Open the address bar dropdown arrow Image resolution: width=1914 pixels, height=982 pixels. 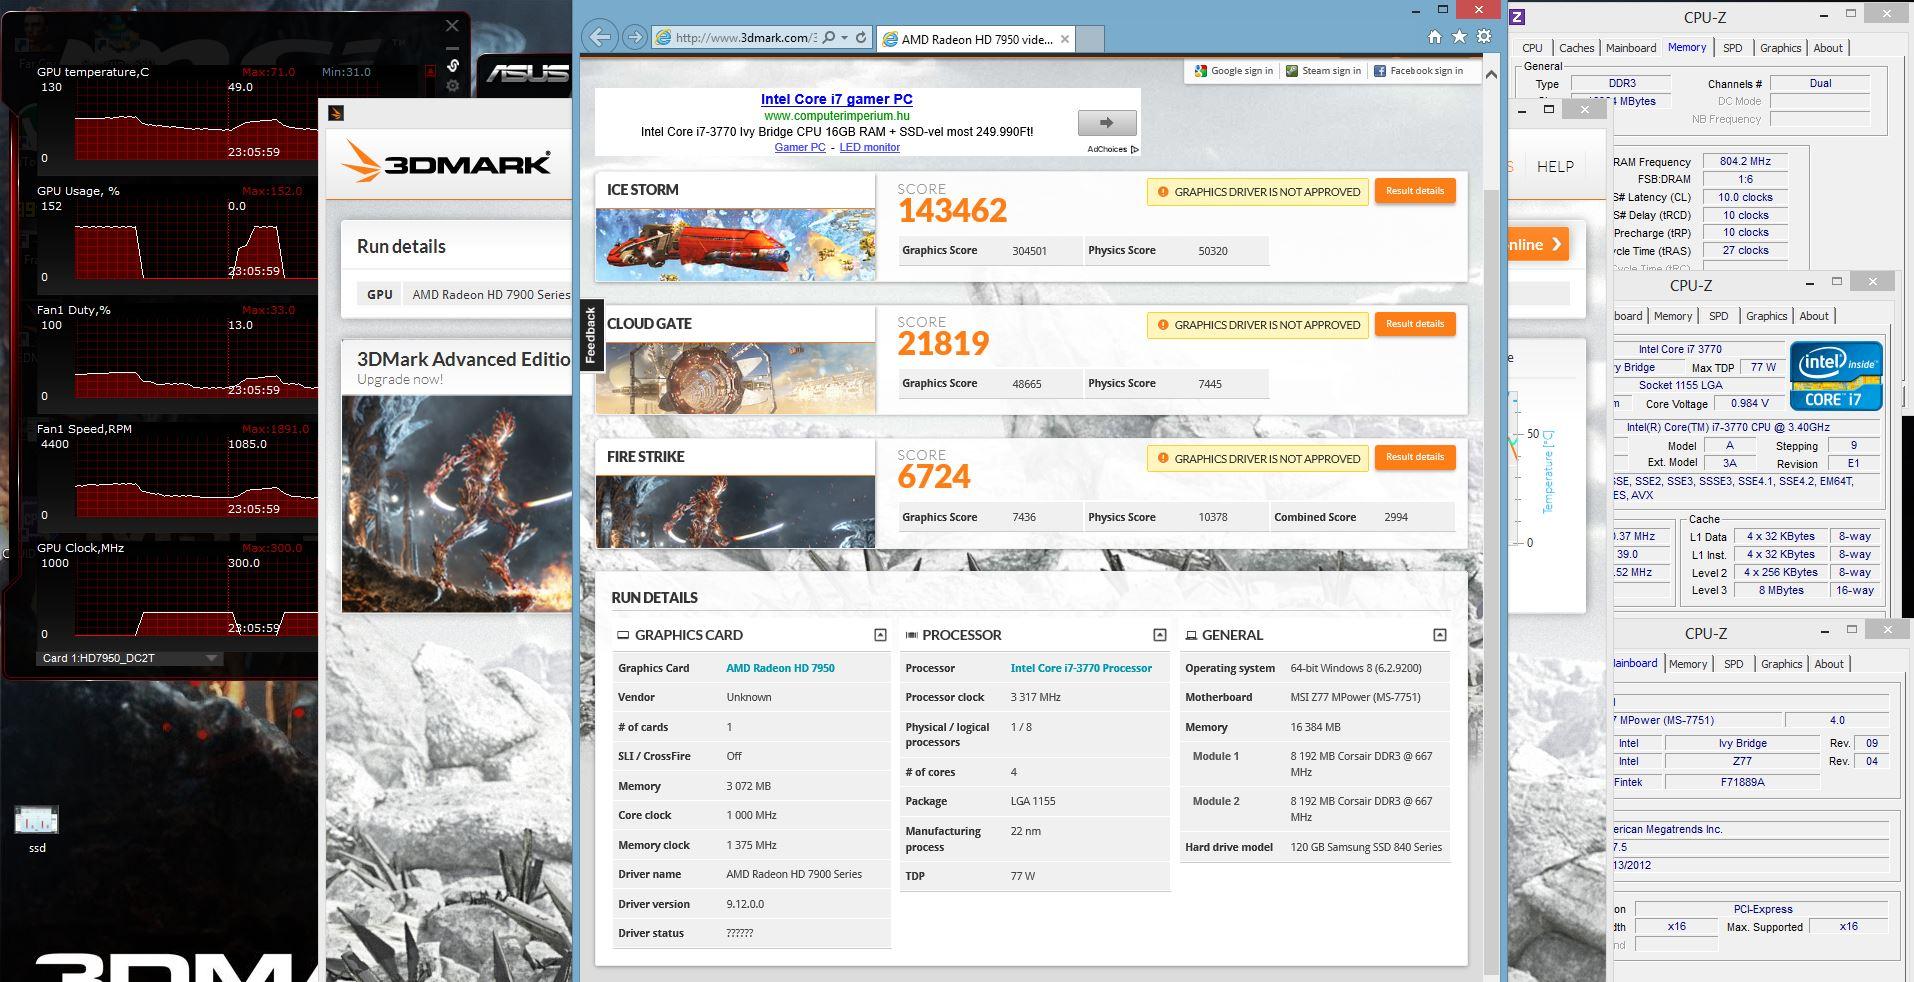click(x=845, y=38)
